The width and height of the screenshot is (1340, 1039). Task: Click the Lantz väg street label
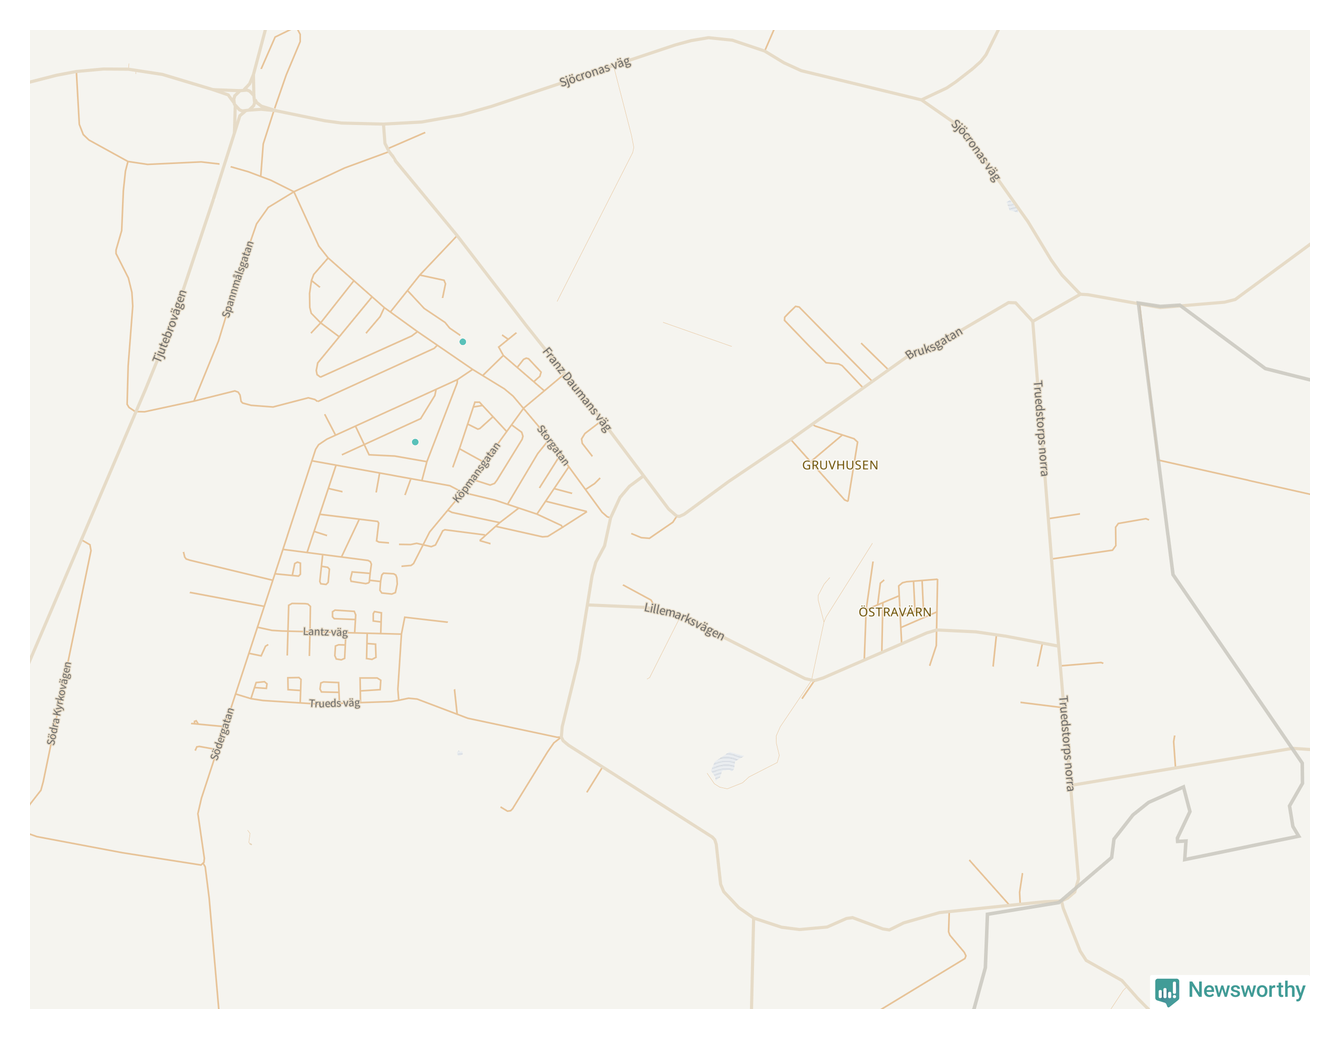(x=325, y=632)
